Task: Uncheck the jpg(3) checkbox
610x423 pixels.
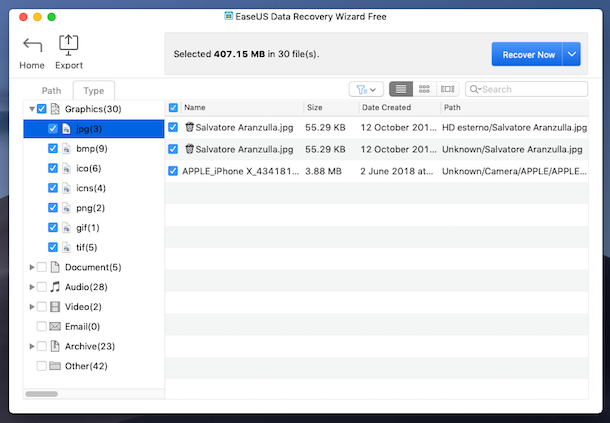Action: (53, 129)
